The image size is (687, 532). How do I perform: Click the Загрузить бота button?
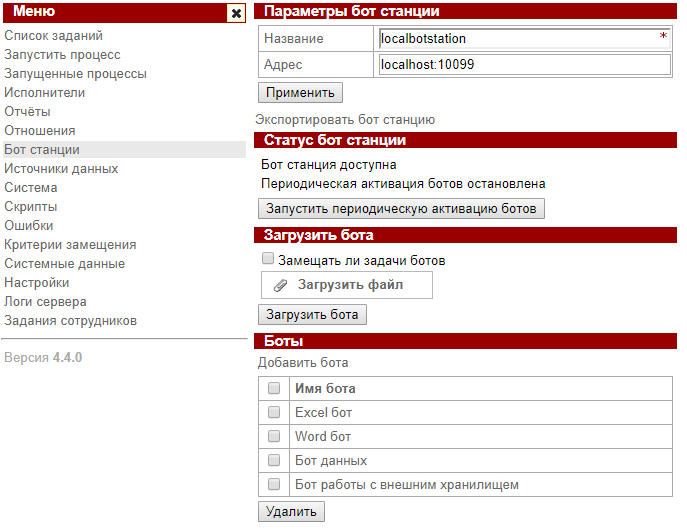click(x=312, y=315)
